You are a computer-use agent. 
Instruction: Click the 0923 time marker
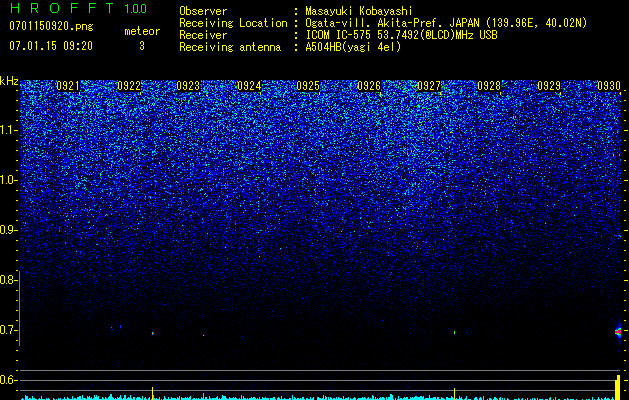point(188,86)
